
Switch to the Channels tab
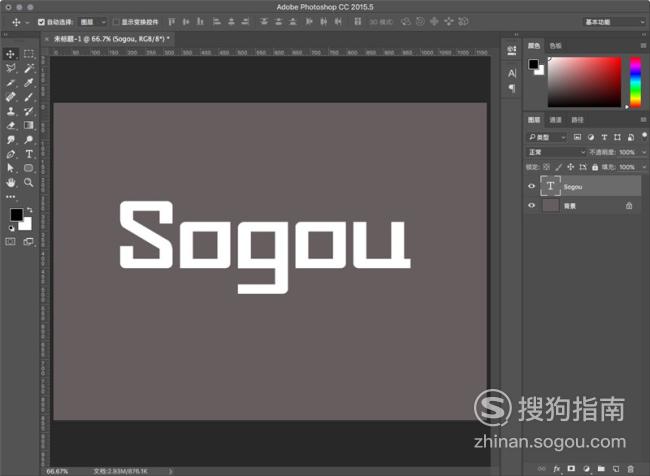(x=555, y=120)
